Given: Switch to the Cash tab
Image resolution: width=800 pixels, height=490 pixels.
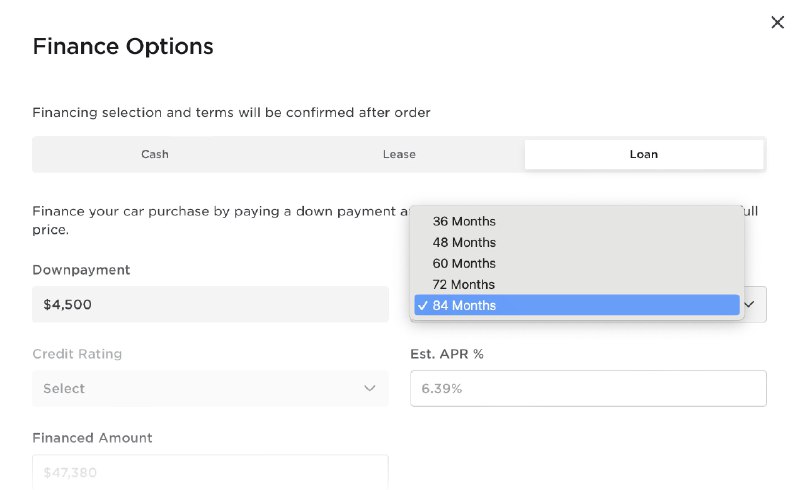Looking at the screenshot, I should pyautogui.click(x=155, y=154).
